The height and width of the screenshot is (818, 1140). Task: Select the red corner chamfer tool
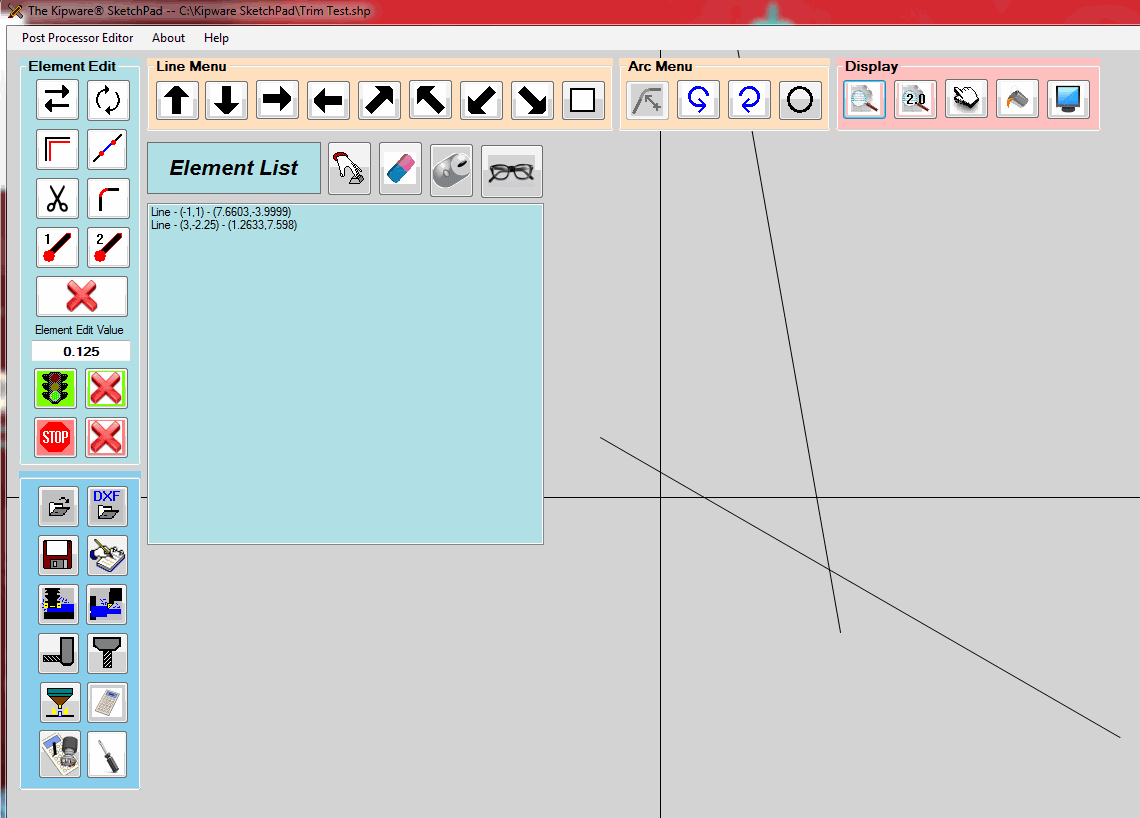pos(57,149)
